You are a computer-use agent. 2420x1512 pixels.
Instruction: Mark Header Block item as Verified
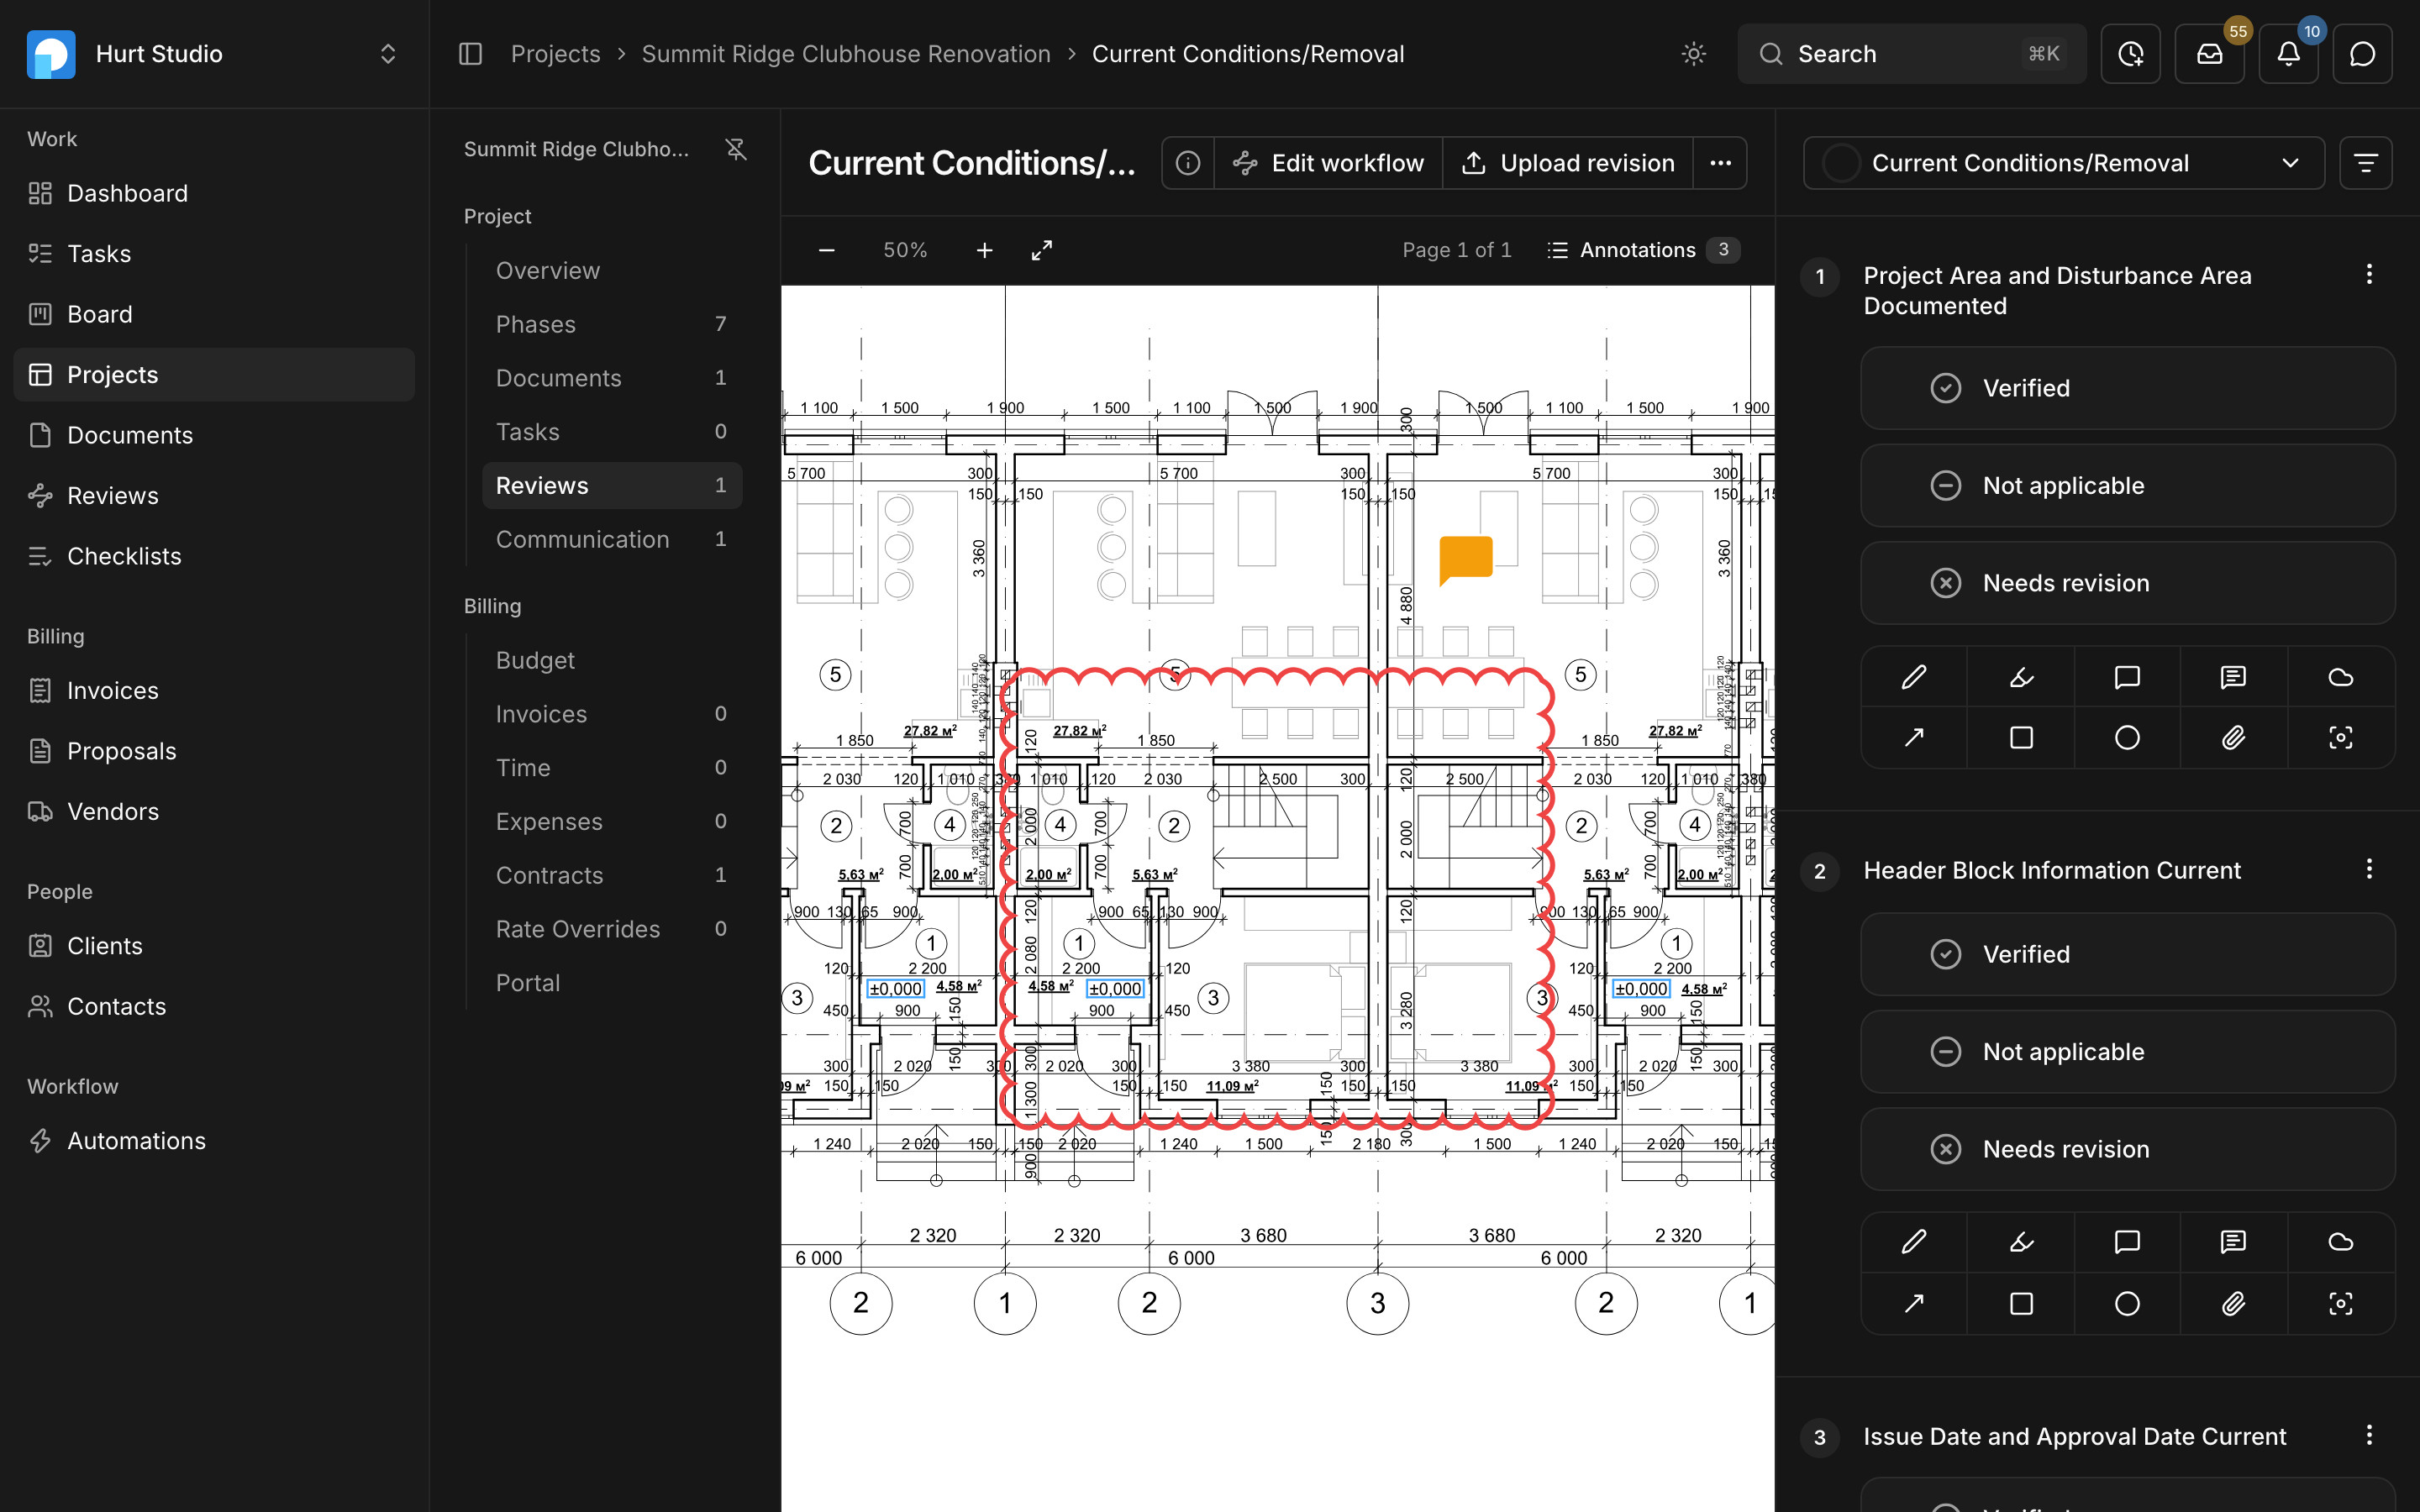(2127, 954)
